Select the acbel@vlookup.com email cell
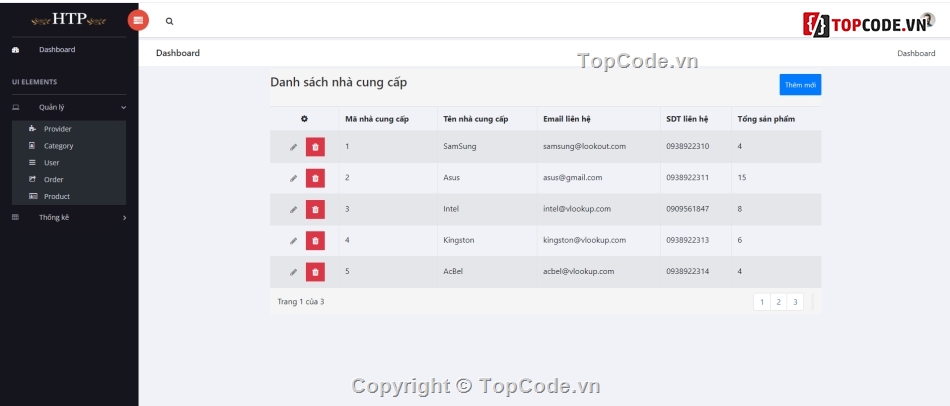Screen dimensions: 950x406 579,271
